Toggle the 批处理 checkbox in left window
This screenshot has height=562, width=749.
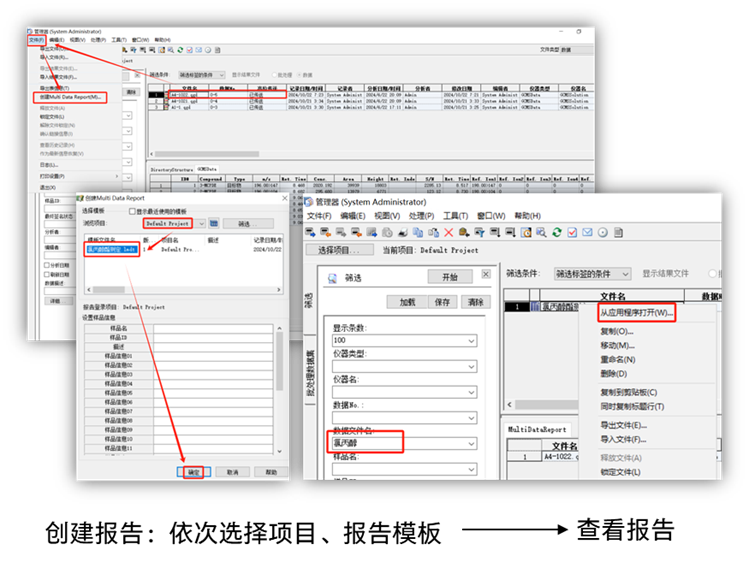point(275,74)
